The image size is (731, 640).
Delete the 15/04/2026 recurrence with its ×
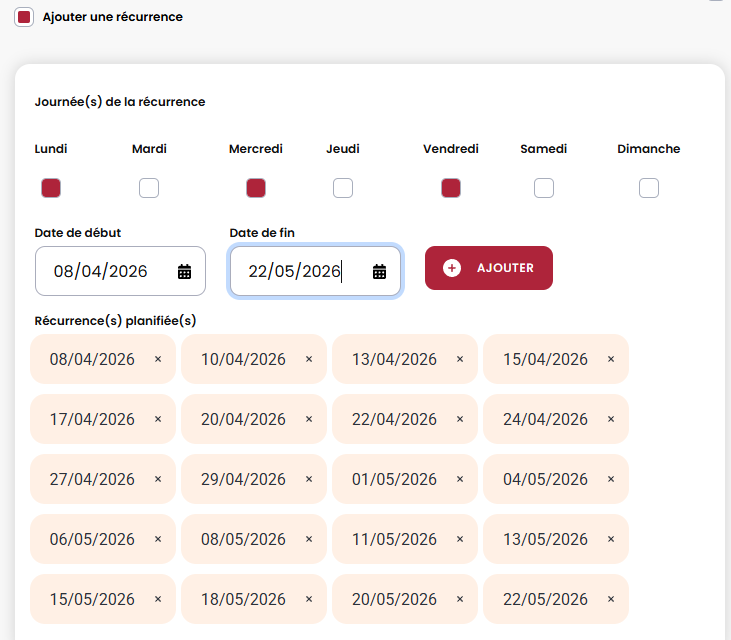[611, 359]
